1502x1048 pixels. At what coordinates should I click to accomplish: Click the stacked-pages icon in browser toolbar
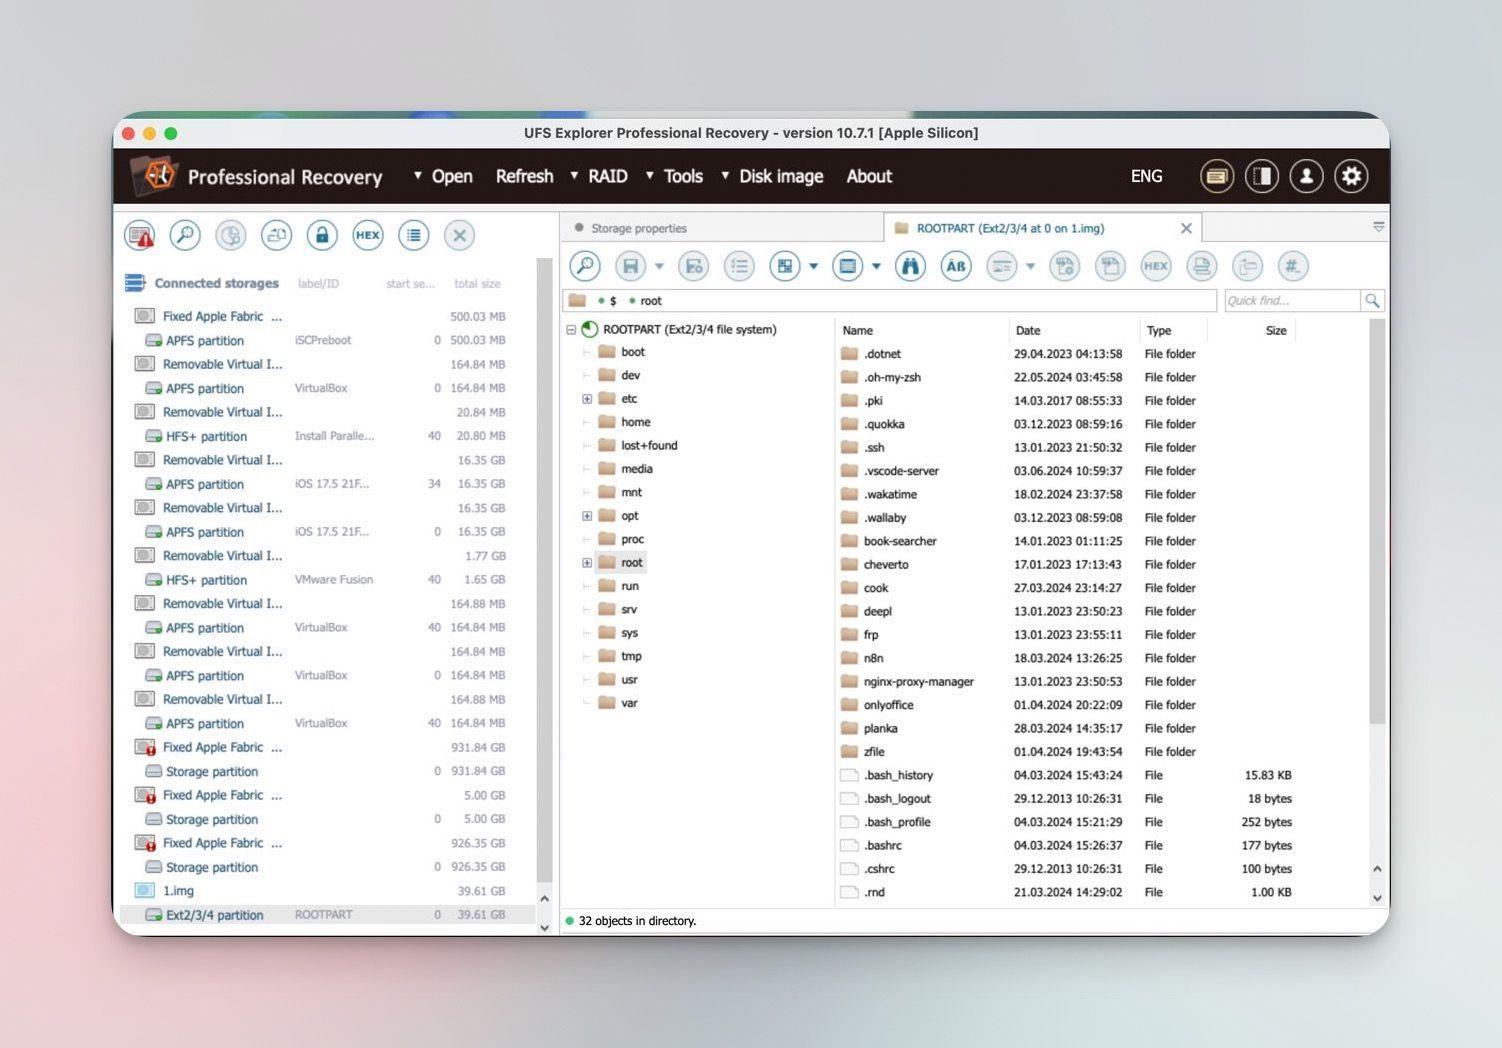pos(1202,266)
